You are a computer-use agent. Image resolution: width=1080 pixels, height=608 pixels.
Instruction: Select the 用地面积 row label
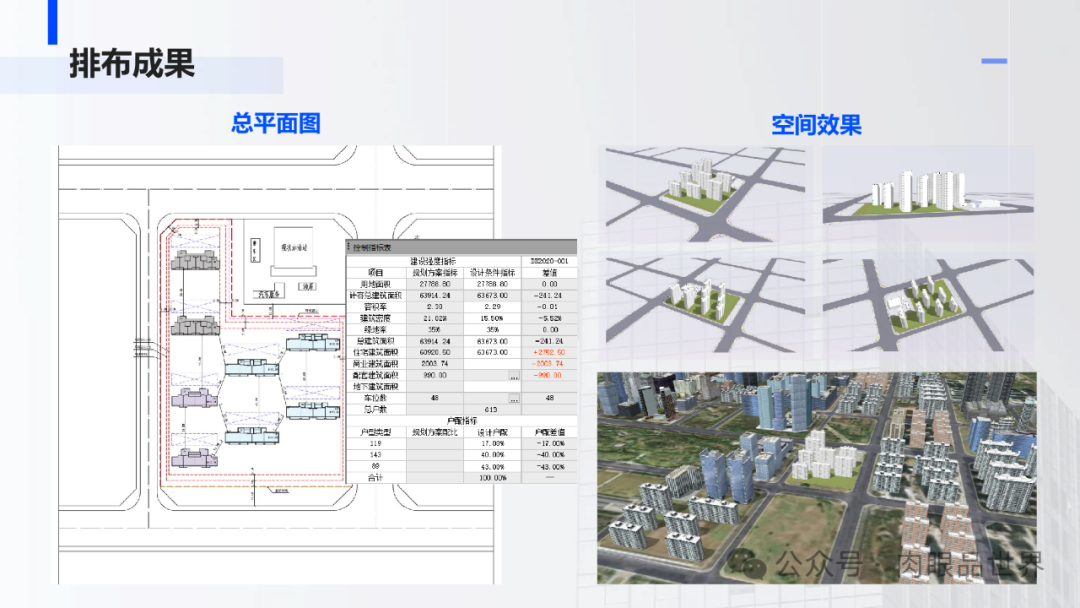point(375,284)
